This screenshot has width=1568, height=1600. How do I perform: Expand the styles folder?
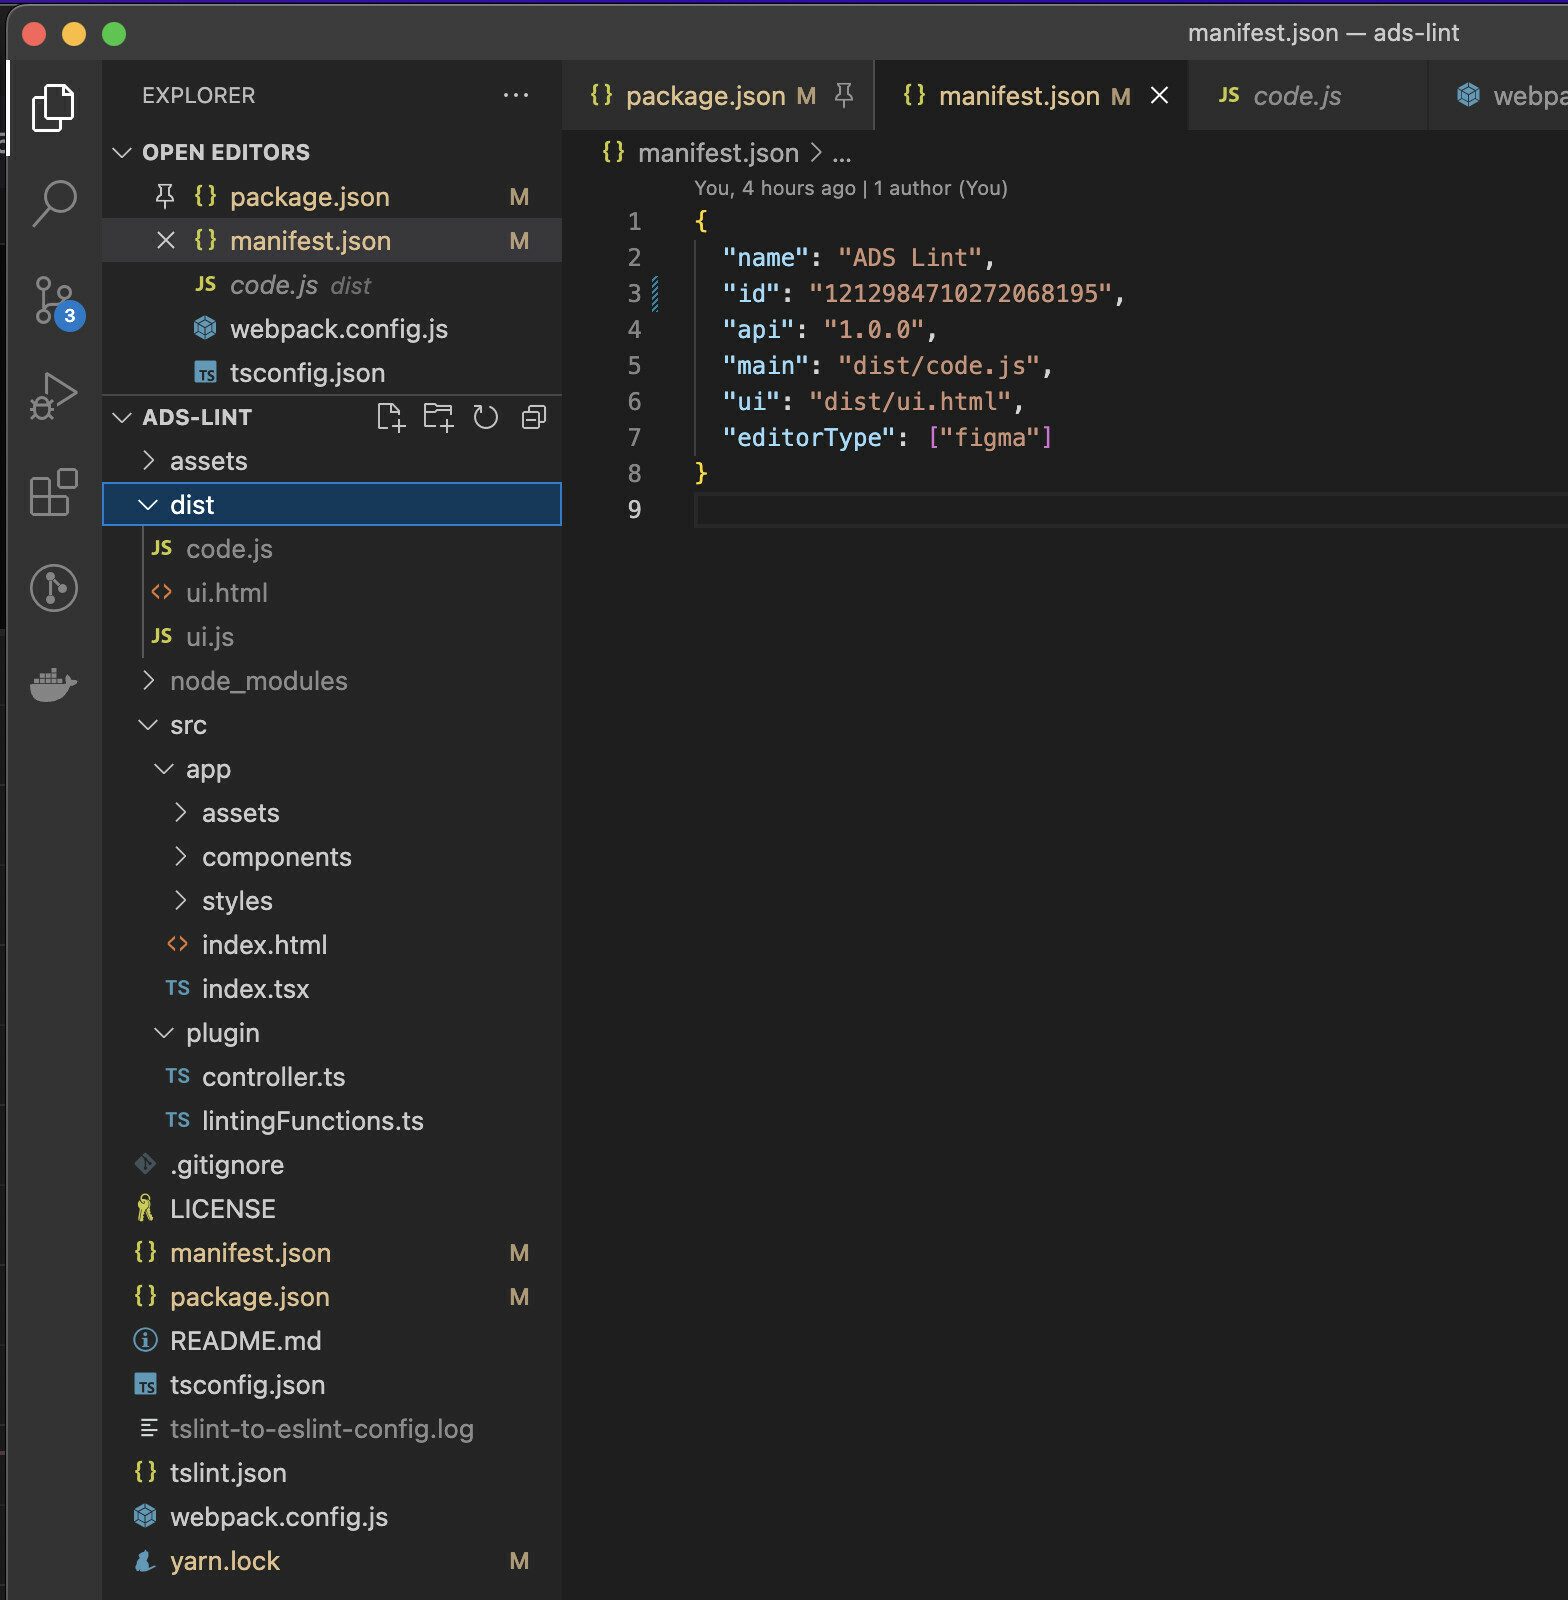(x=332, y=901)
